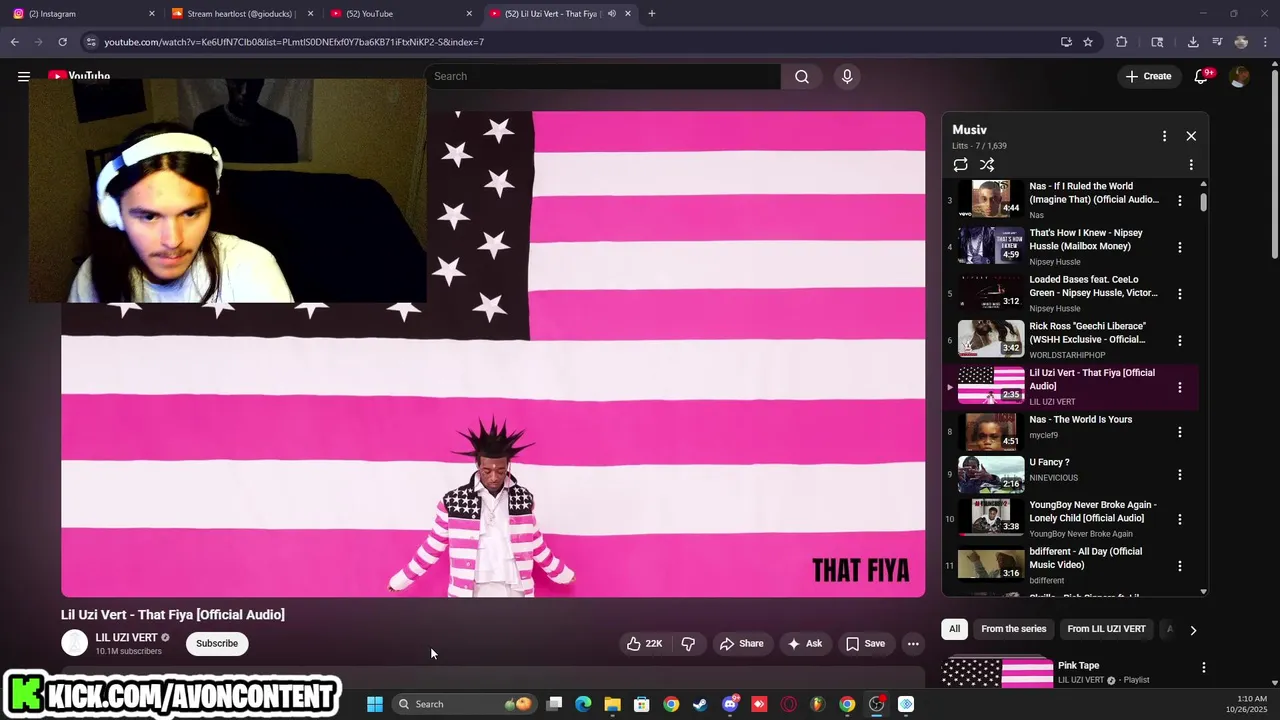Like the video with the thumbs up
Viewport: 1280px width, 720px height.
pyautogui.click(x=644, y=644)
